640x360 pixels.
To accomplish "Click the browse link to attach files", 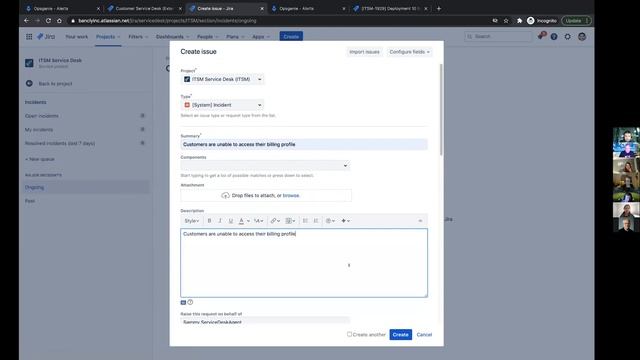I will pyautogui.click(x=291, y=196).
